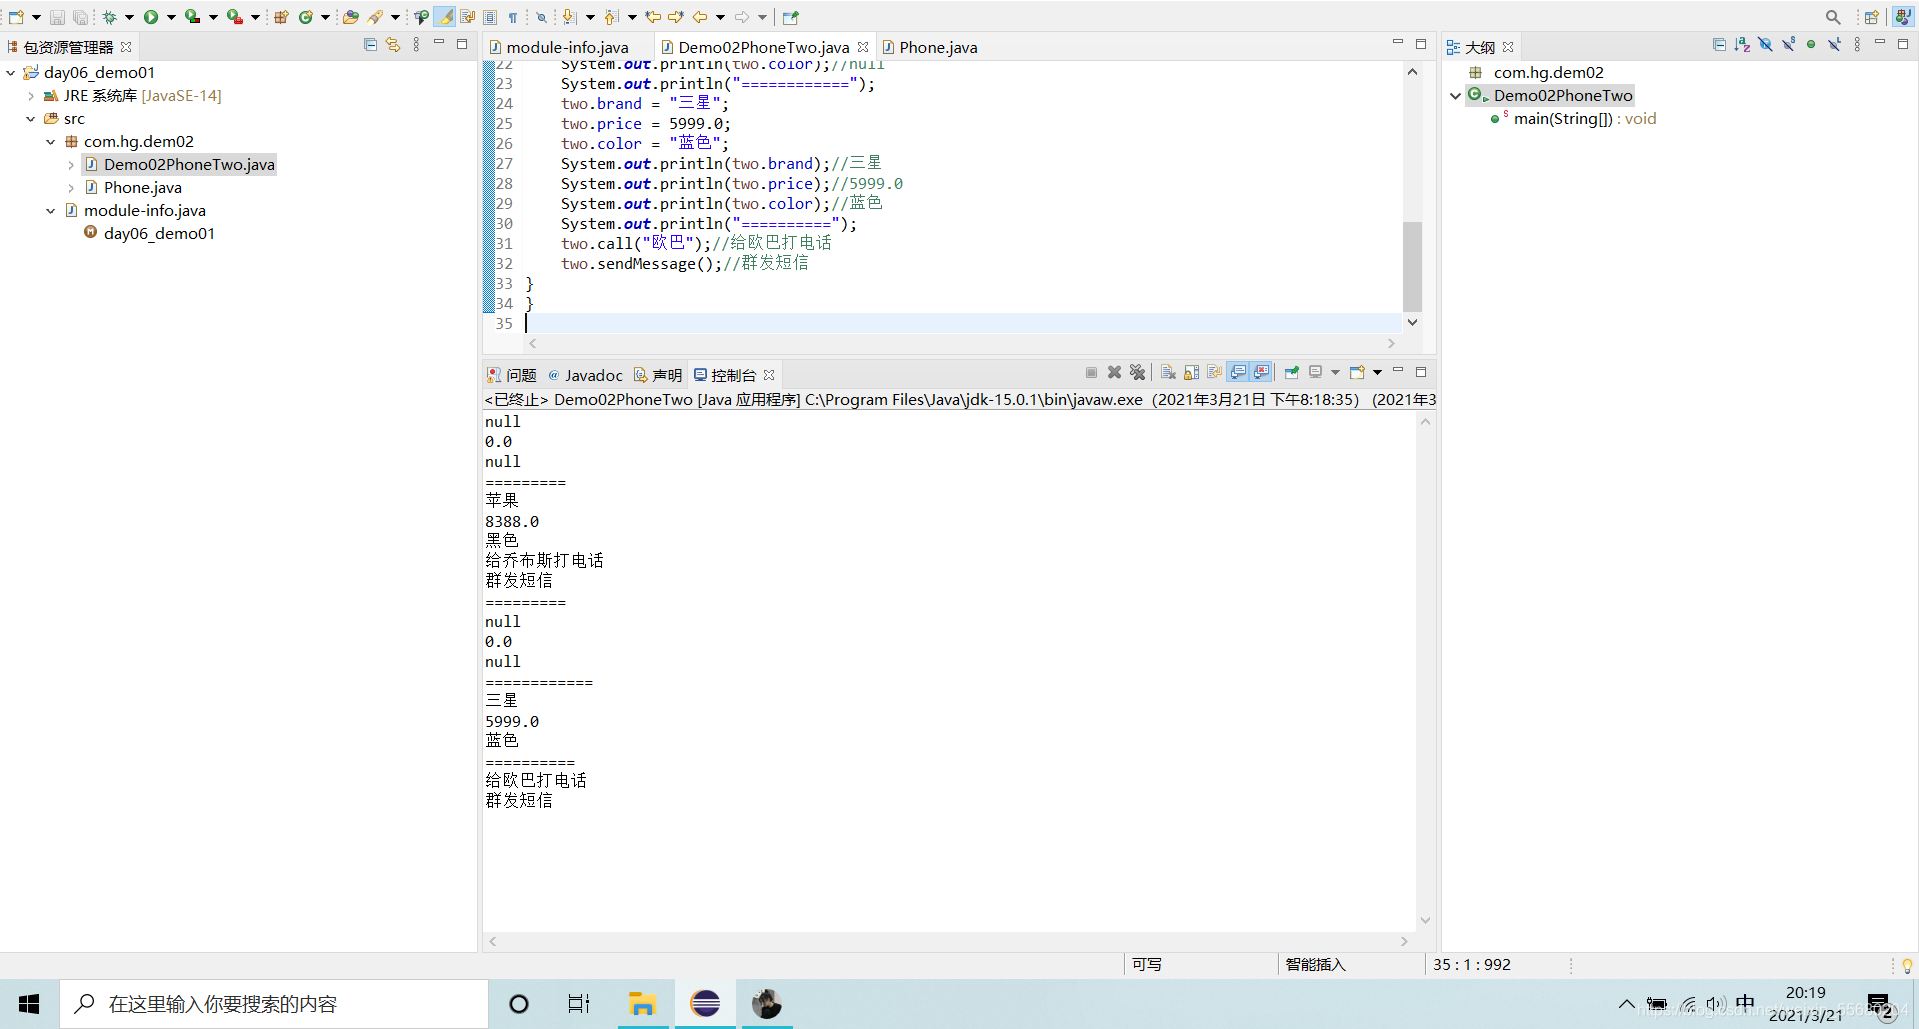Click the Pin Editor toolbar icon
This screenshot has width=1919, height=1029.
point(791,17)
